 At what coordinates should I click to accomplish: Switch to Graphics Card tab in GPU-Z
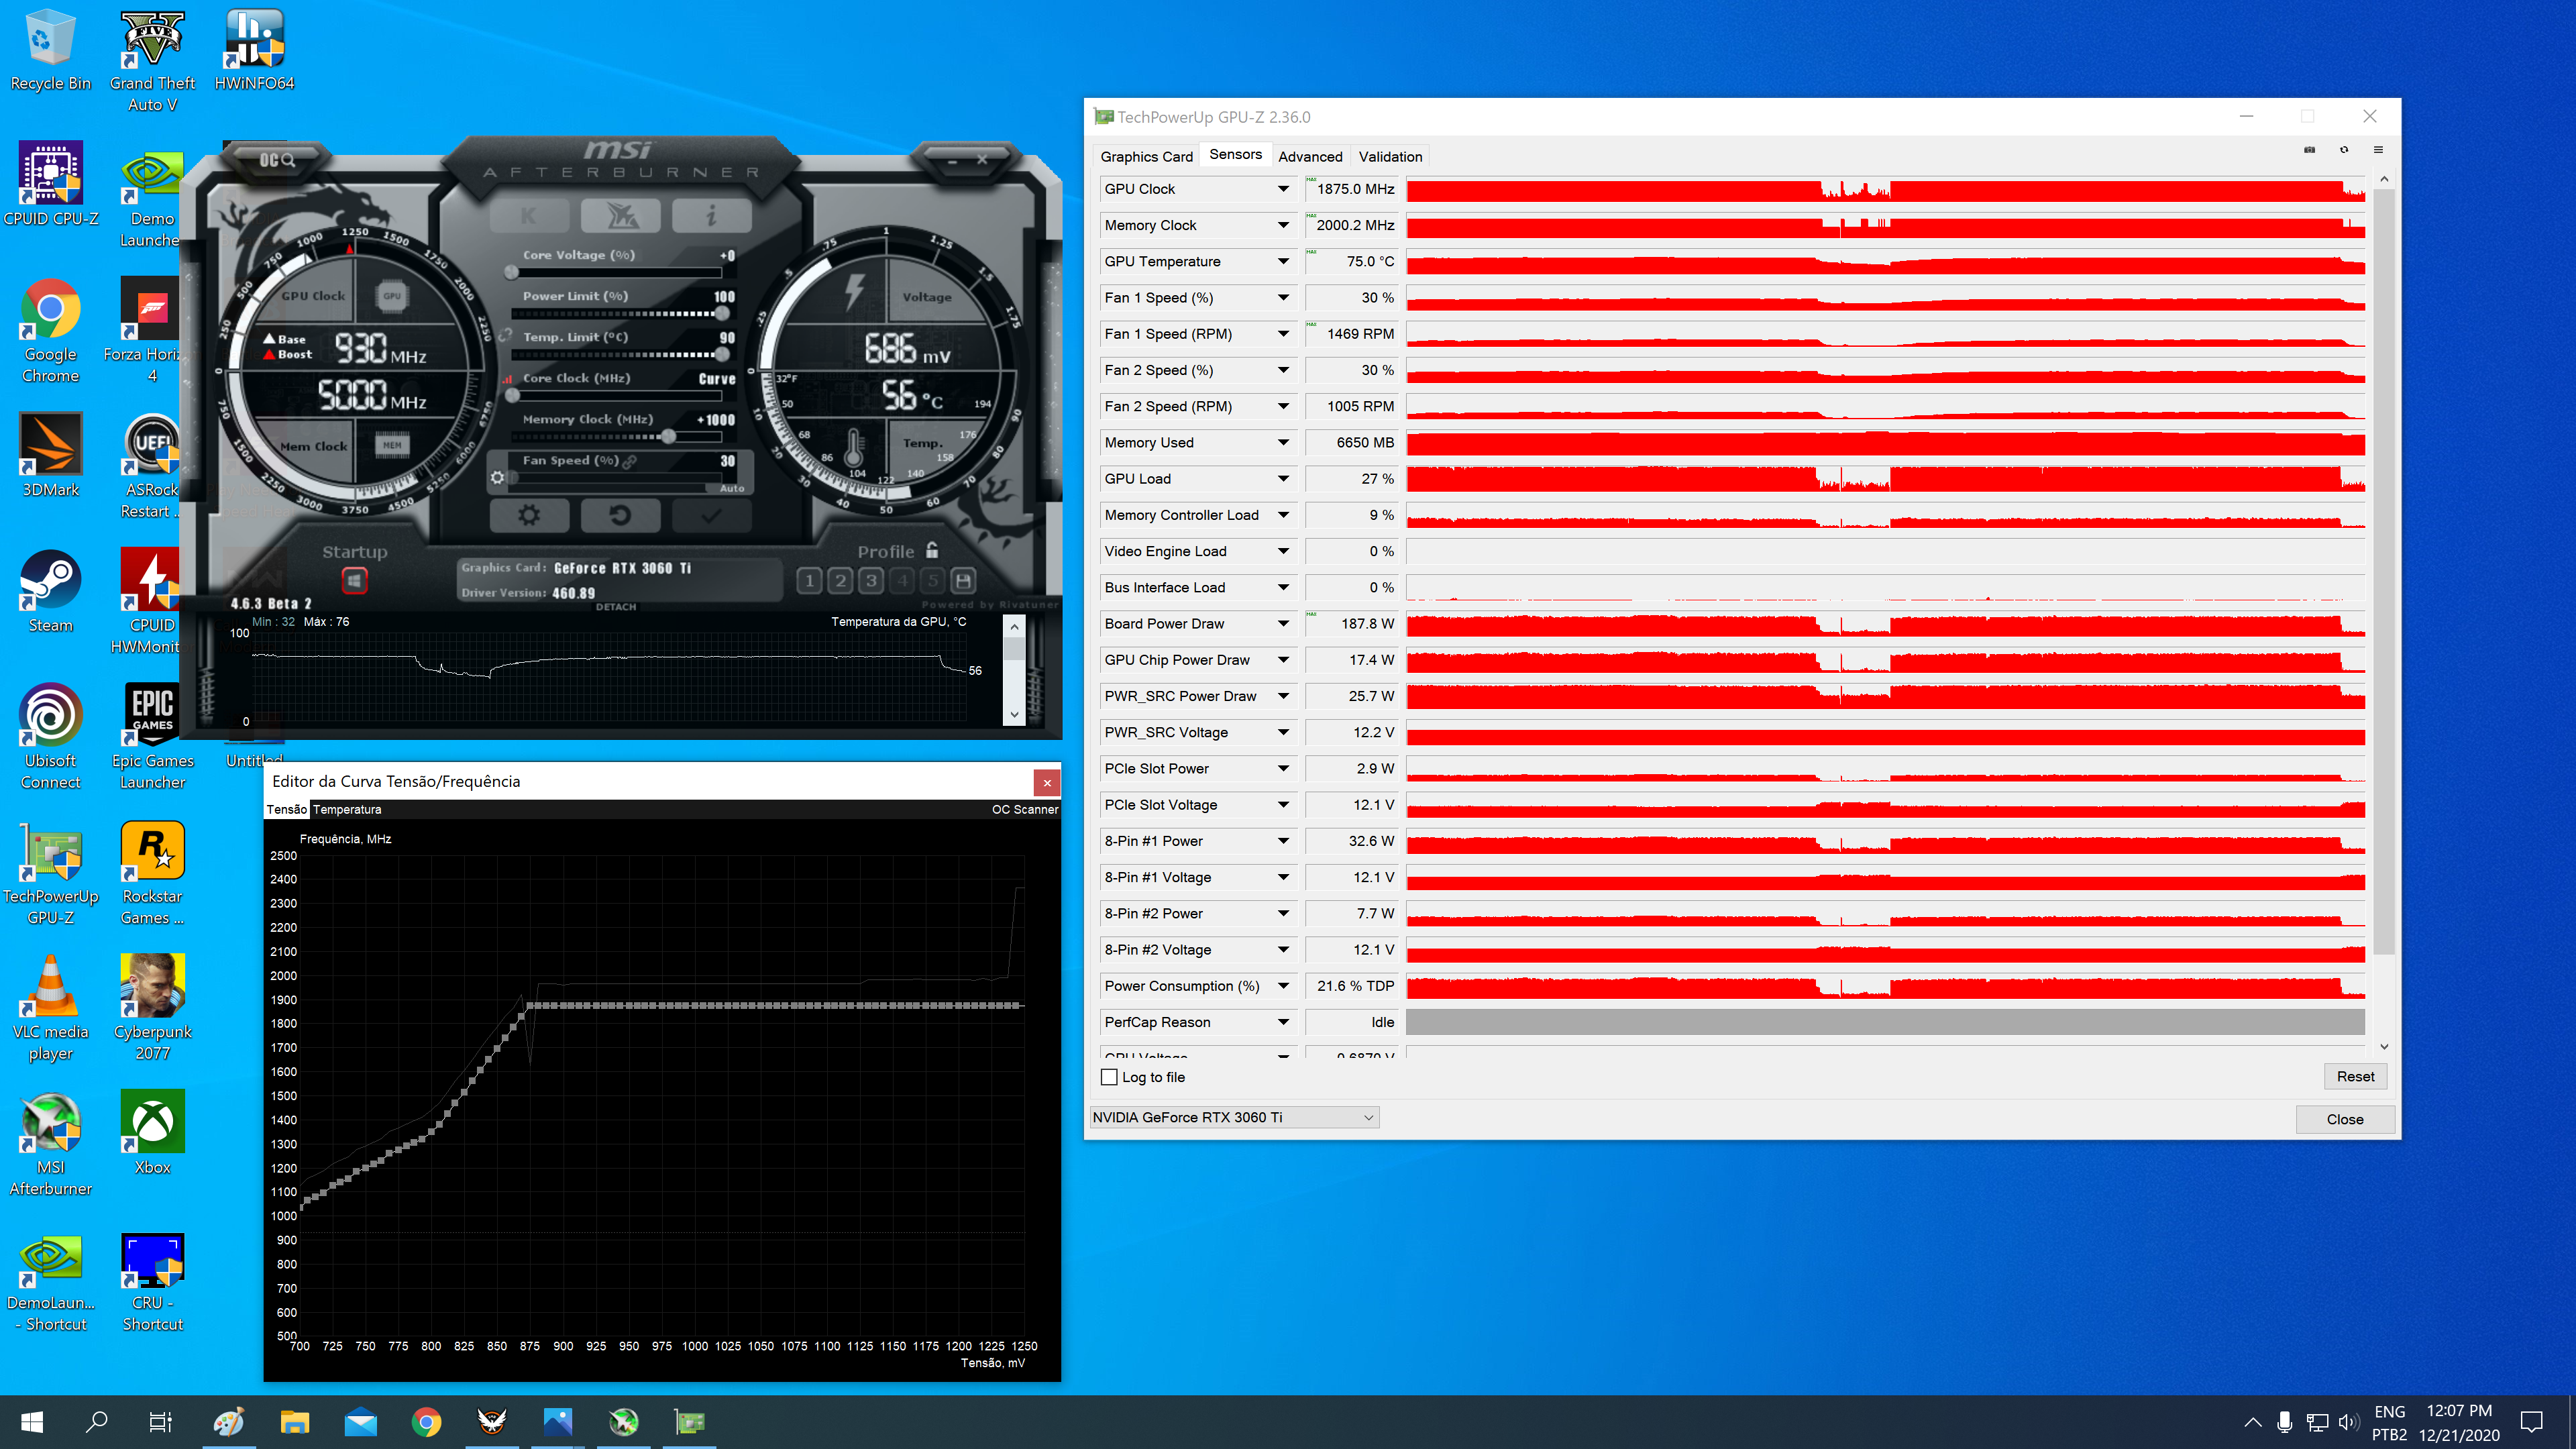(x=1146, y=156)
